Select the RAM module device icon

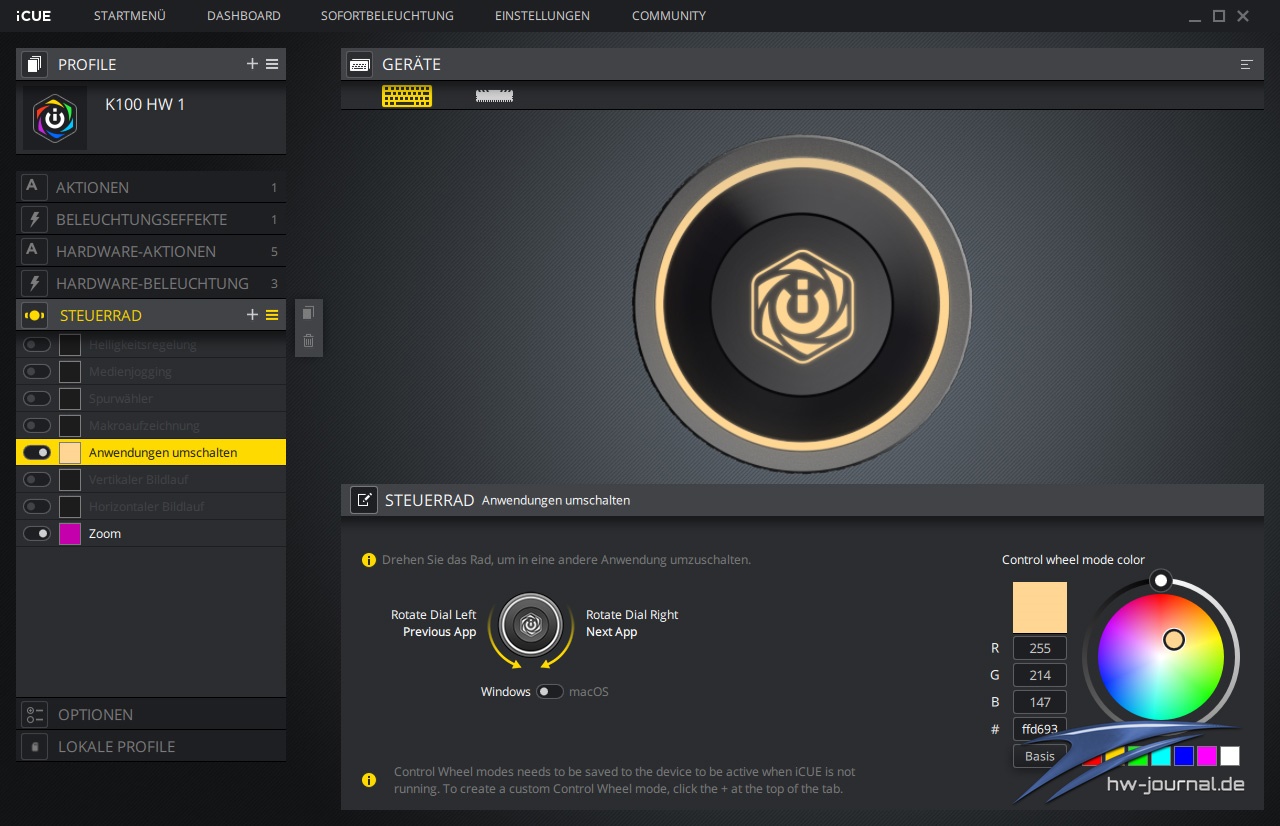point(494,96)
